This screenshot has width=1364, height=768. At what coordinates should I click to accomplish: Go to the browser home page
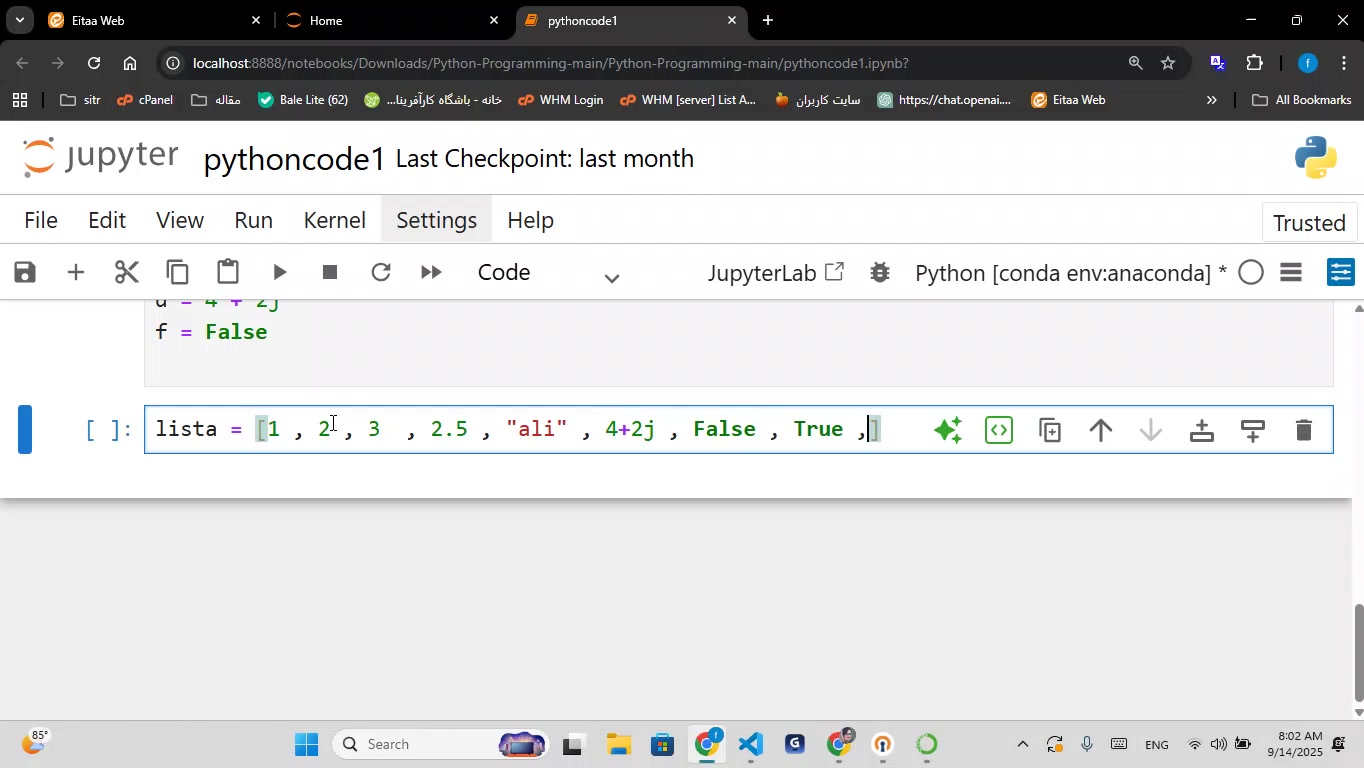tap(130, 63)
